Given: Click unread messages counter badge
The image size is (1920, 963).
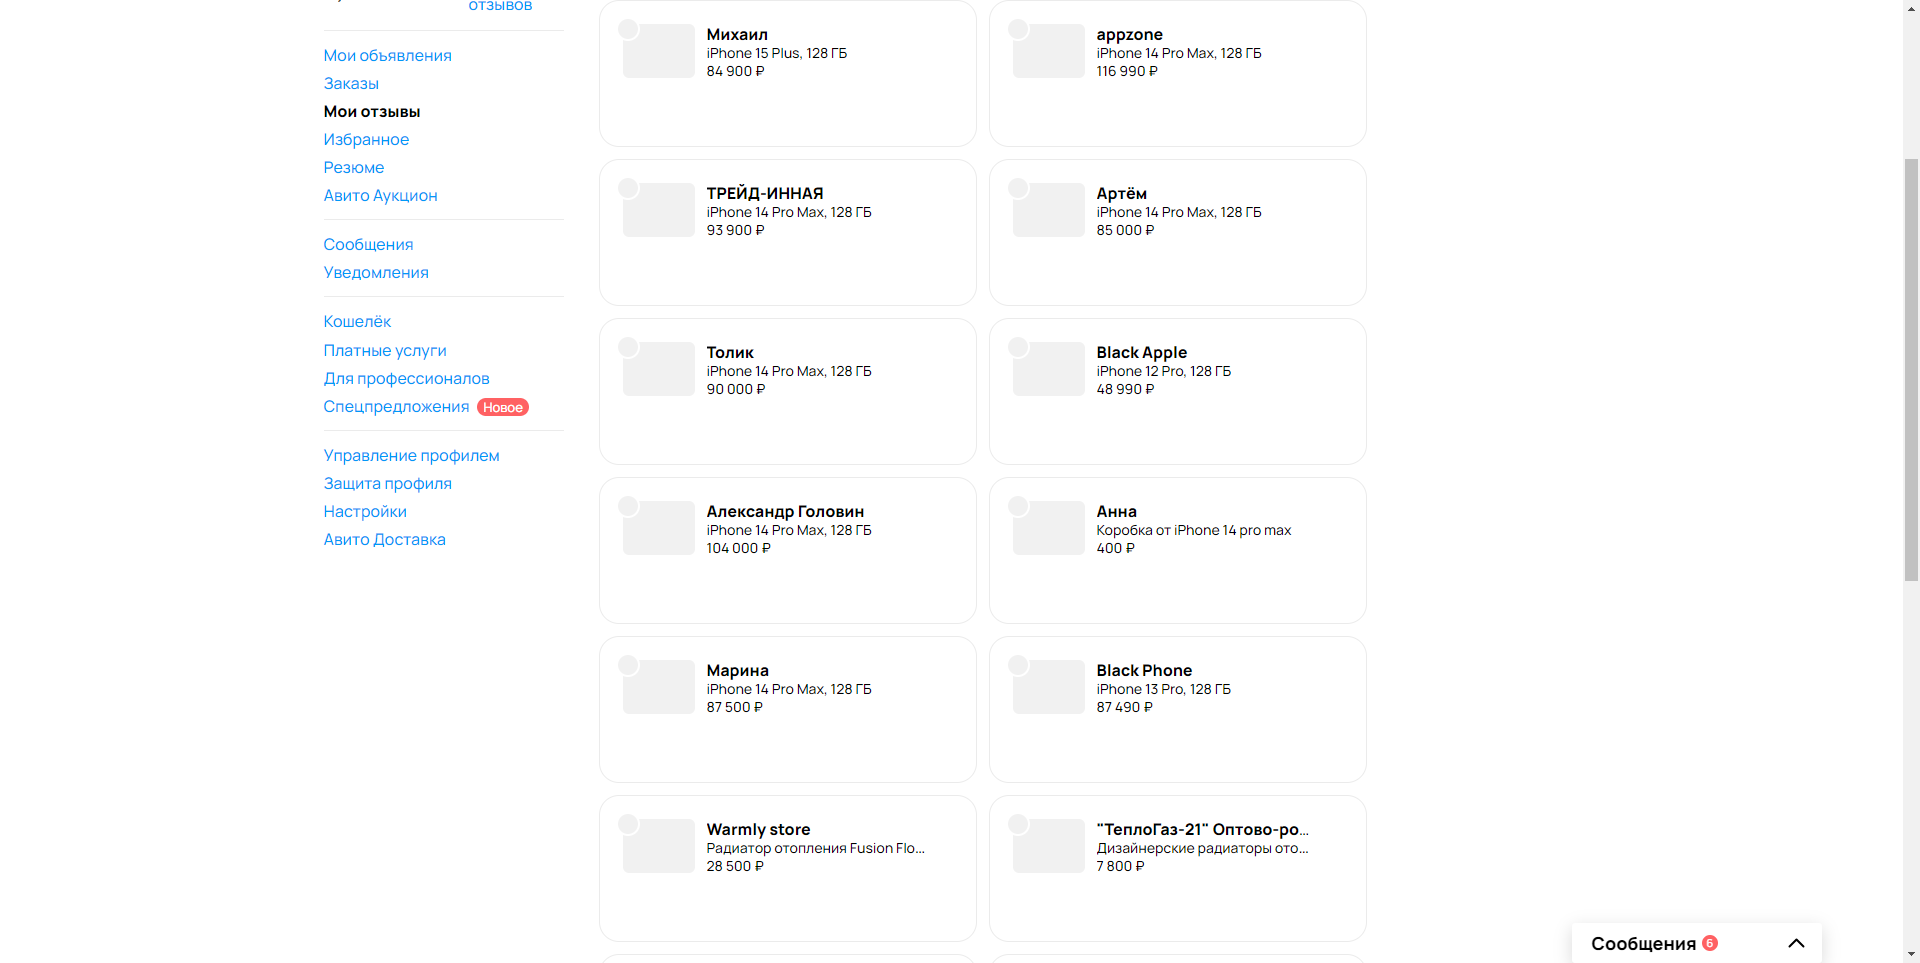Looking at the screenshot, I should 1710,943.
